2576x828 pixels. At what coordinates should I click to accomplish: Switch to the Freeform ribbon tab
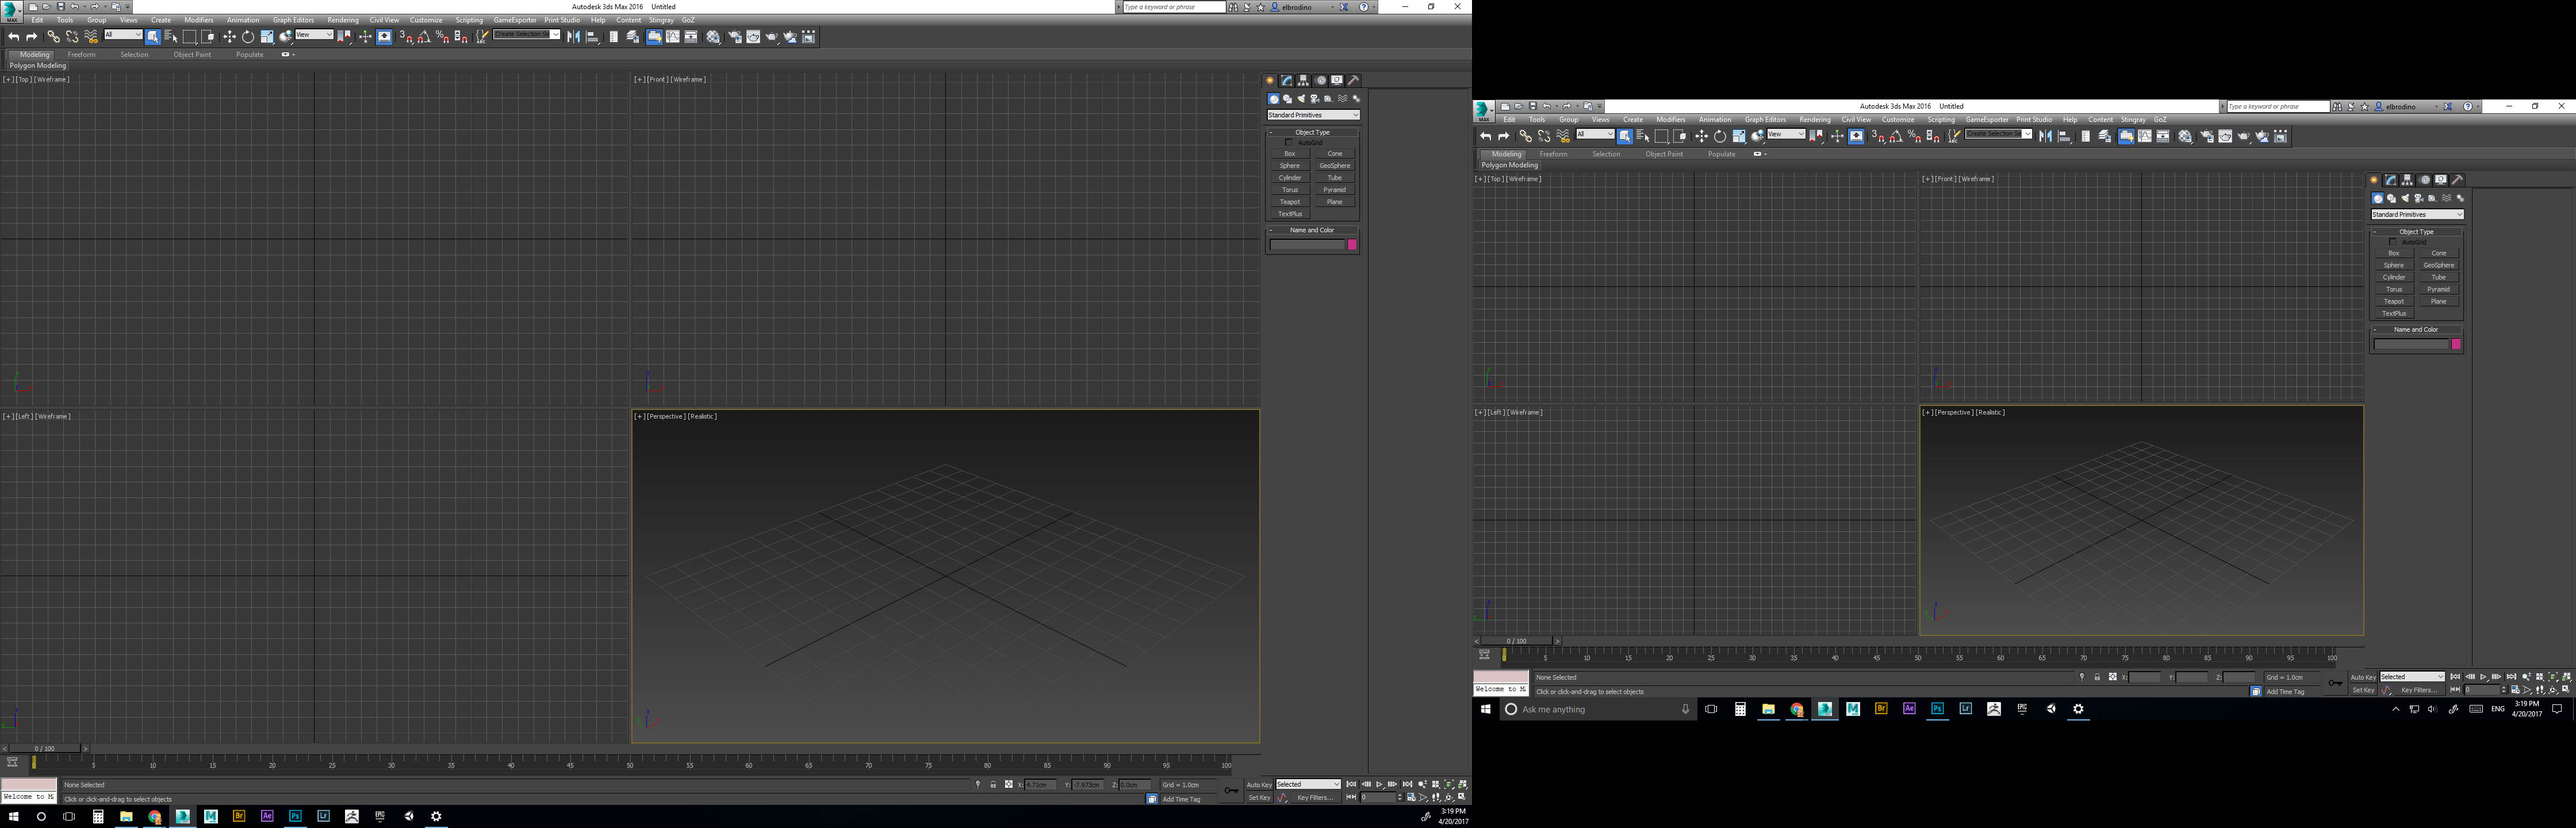[82, 54]
